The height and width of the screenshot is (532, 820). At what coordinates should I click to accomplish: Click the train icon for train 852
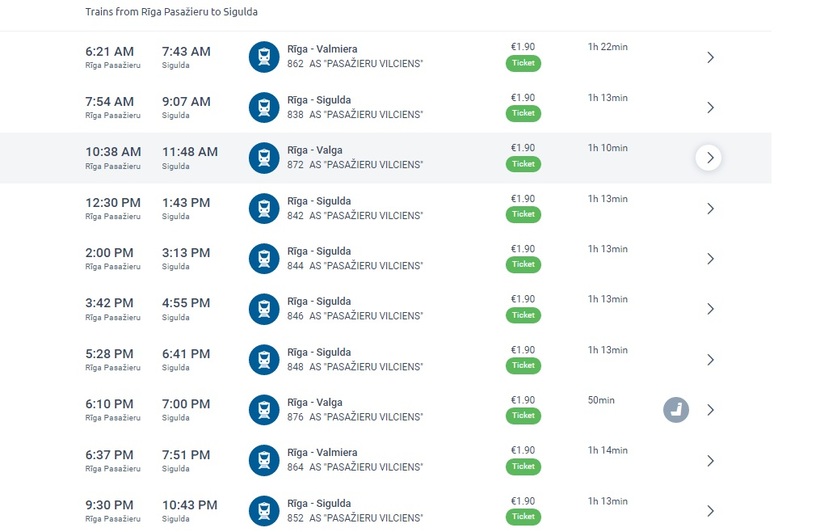(263, 510)
